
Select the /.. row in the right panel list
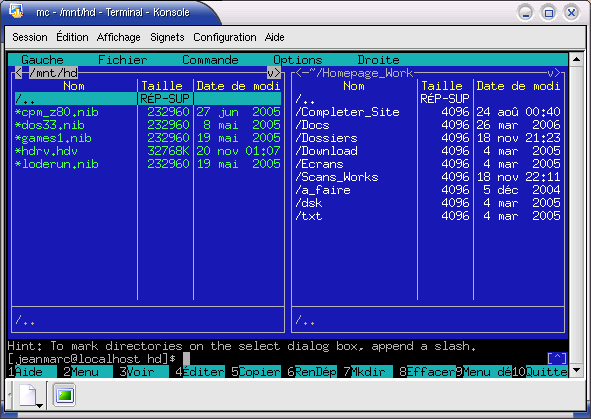[428, 99]
